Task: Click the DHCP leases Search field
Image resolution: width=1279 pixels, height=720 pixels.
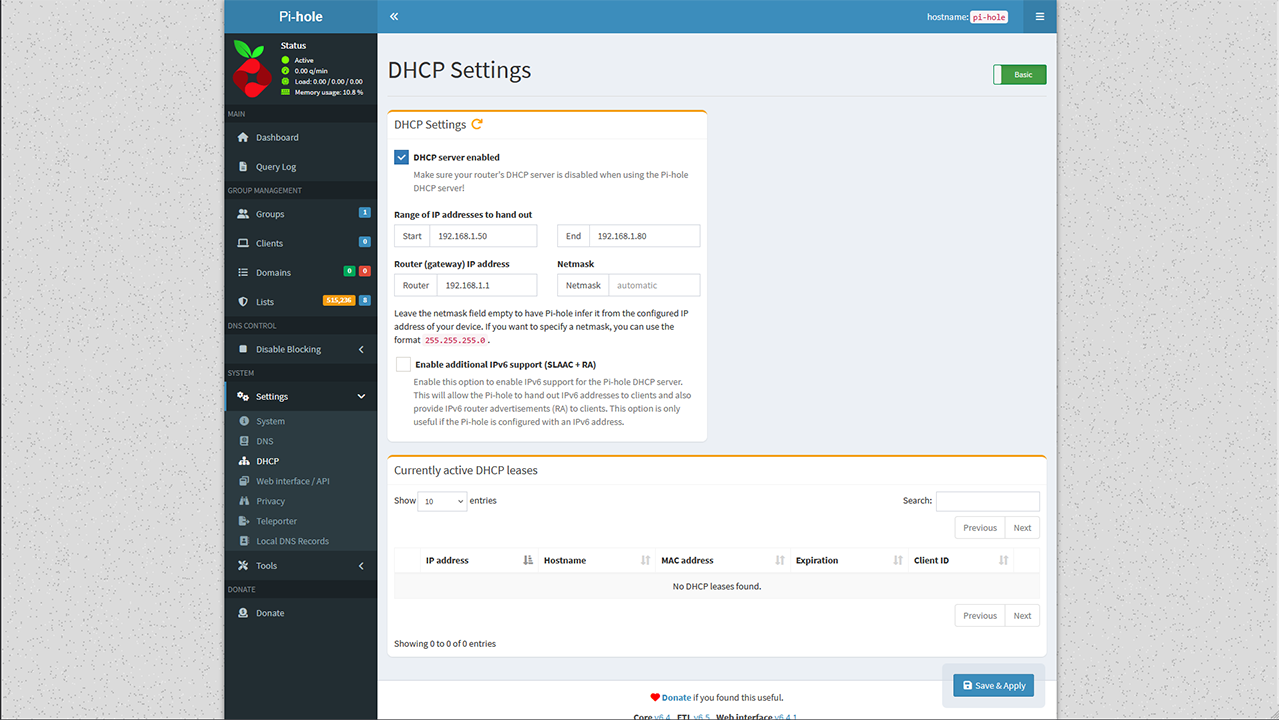Action: pos(987,501)
